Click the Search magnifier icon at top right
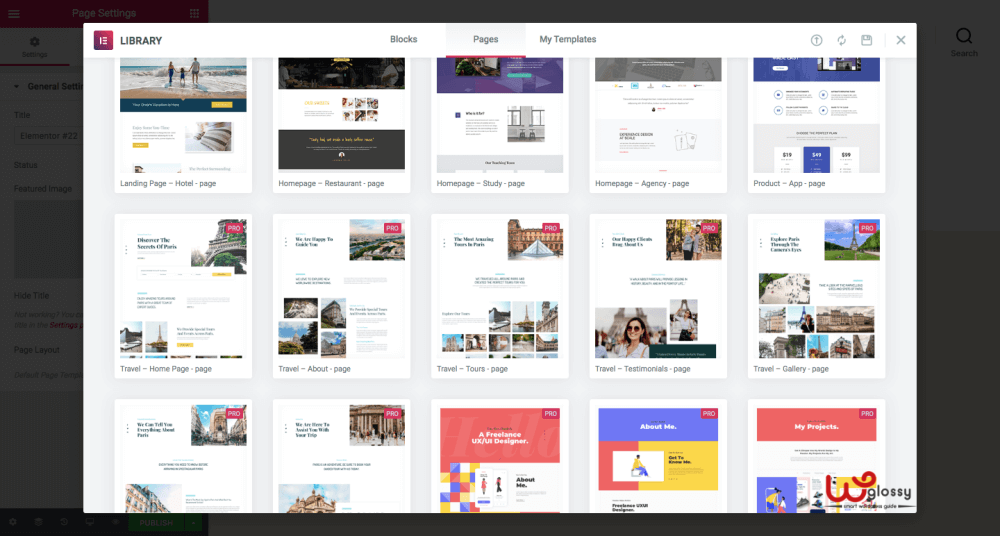The image size is (1000, 536). [x=964, y=36]
